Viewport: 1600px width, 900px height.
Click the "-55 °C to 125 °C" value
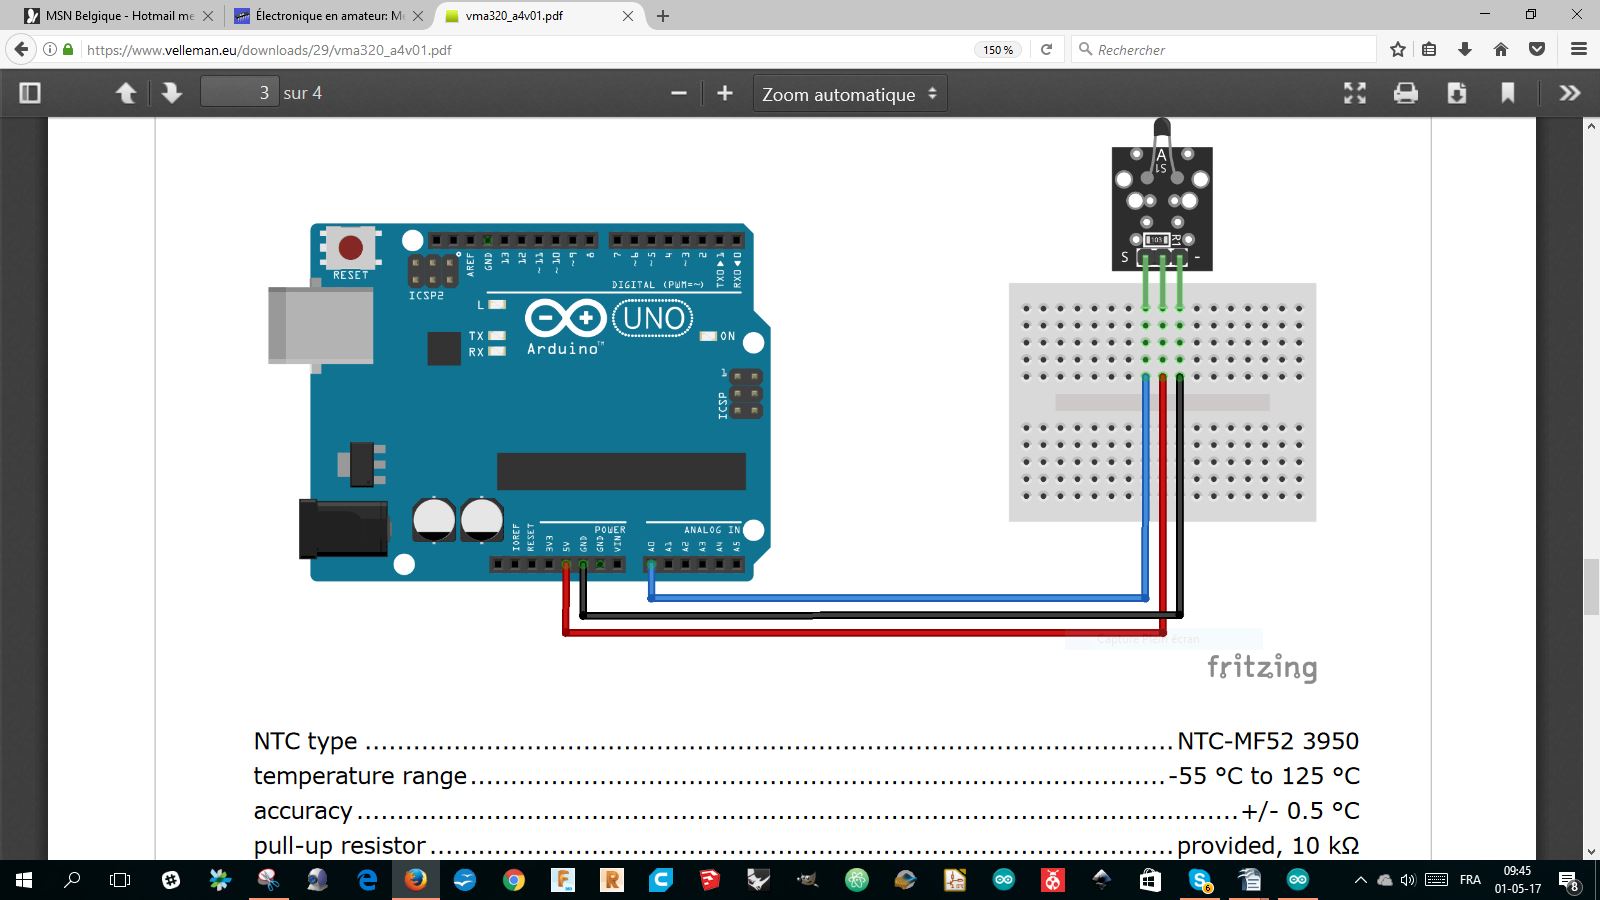coord(1265,776)
